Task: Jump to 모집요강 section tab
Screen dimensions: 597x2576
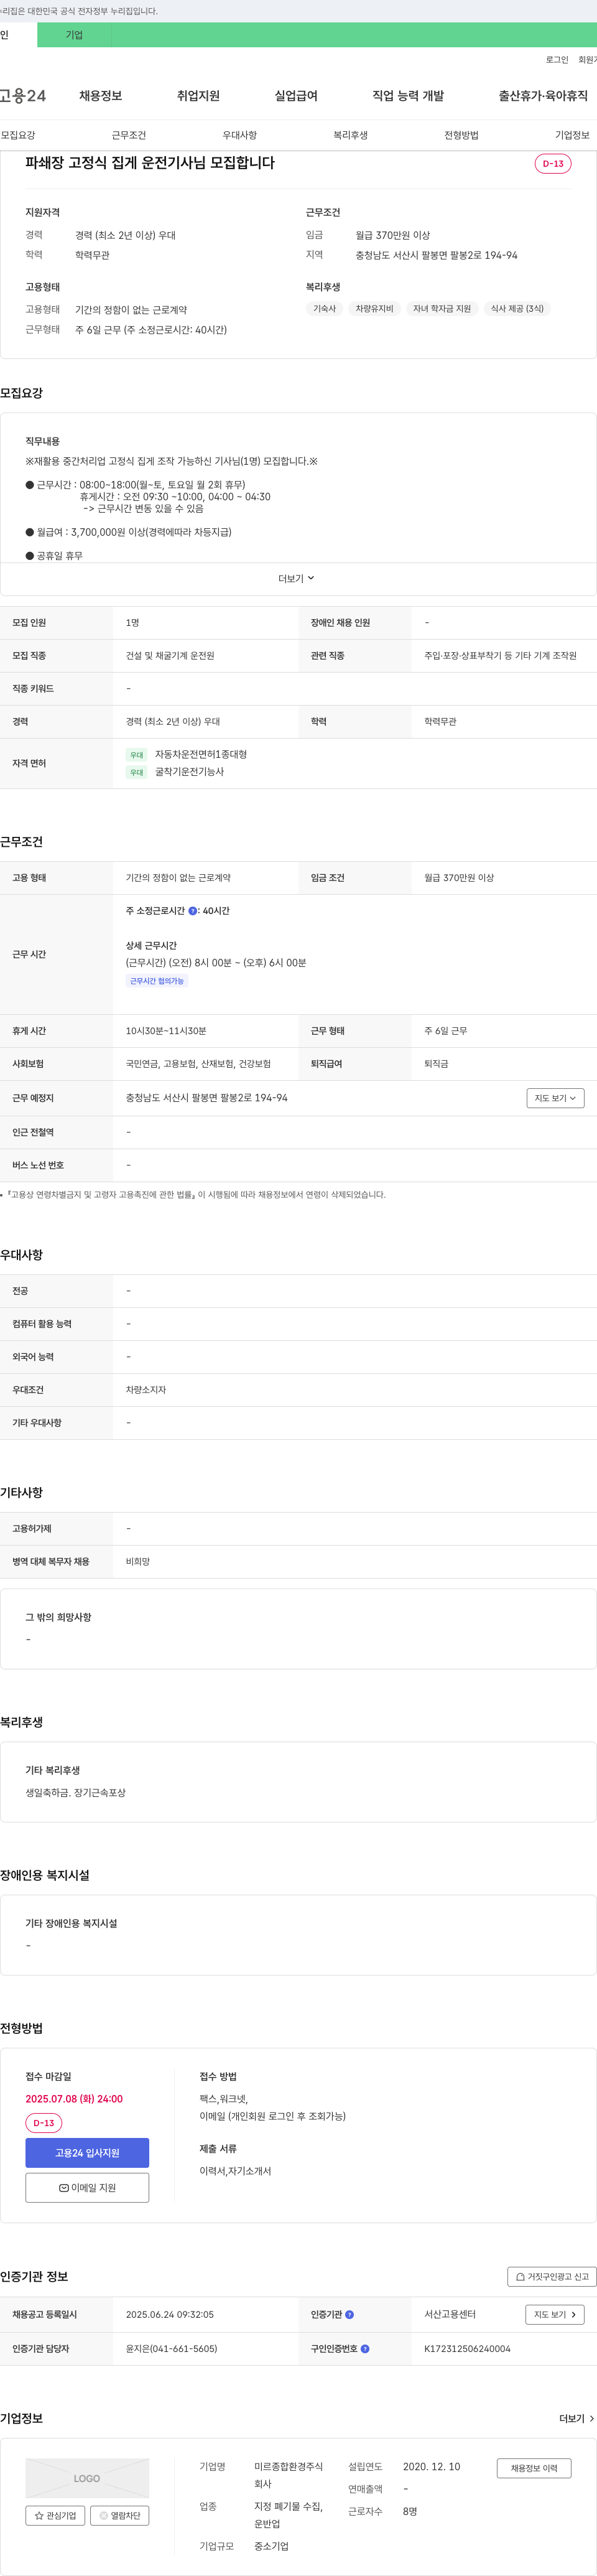Action: click(18, 135)
